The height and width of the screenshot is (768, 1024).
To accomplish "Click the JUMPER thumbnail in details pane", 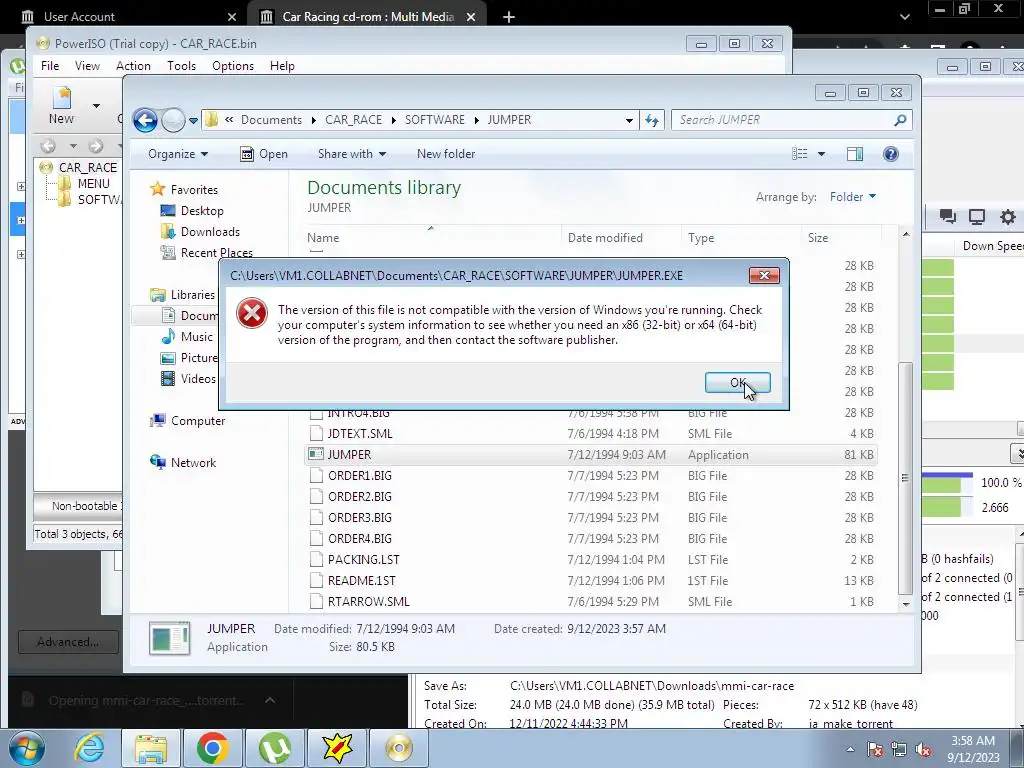I will (170, 638).
